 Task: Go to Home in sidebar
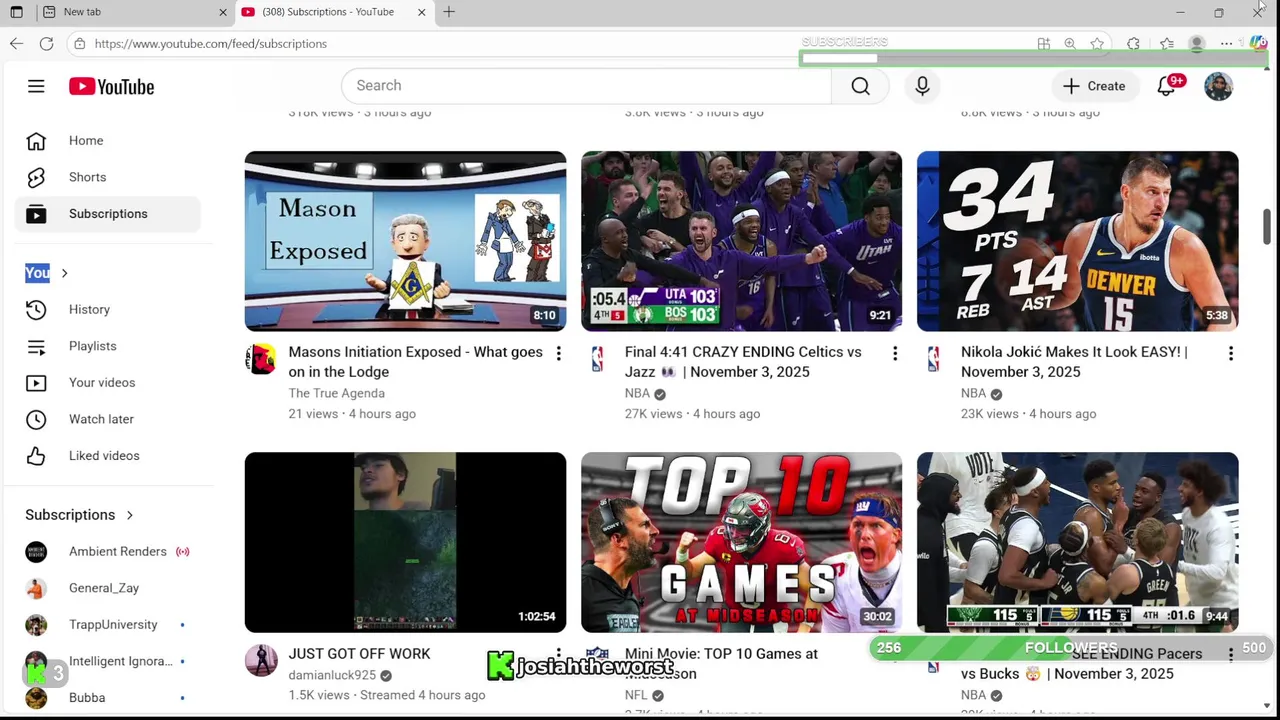[x=108, y=141]
